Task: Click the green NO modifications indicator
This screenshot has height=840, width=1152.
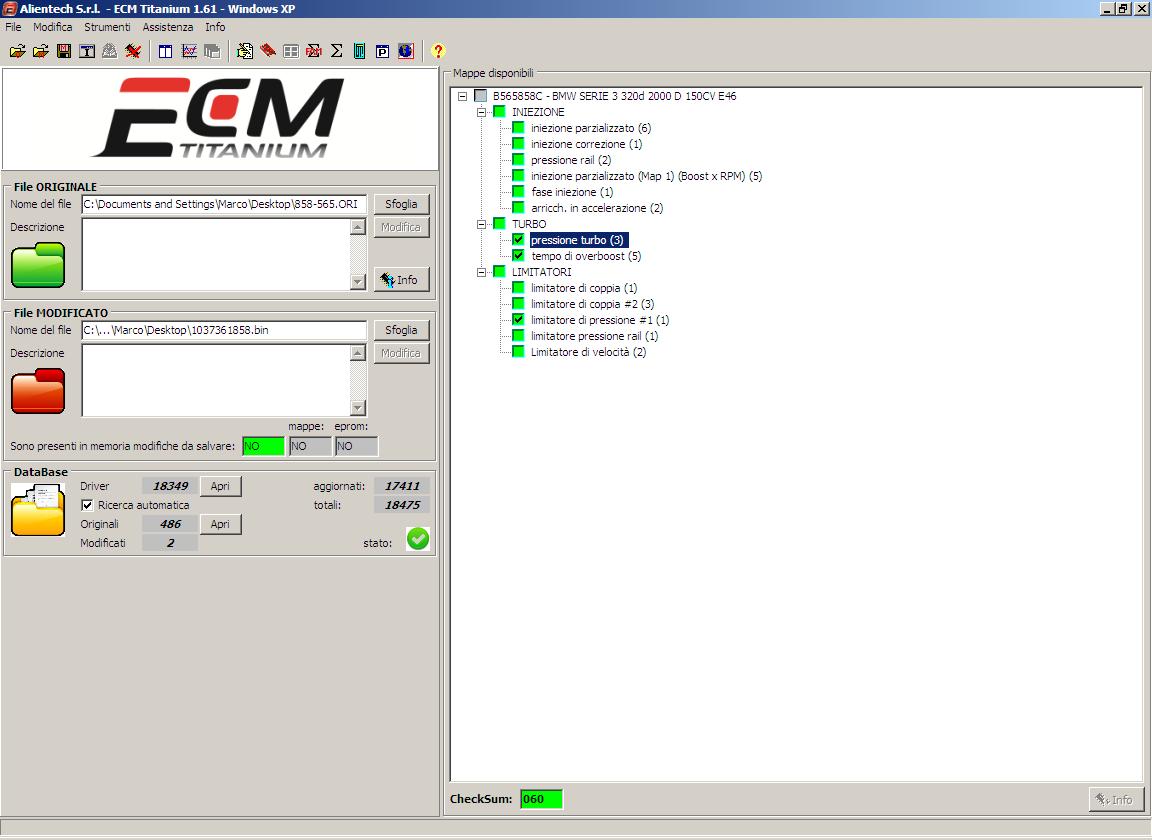Action: tap(263, 446)
